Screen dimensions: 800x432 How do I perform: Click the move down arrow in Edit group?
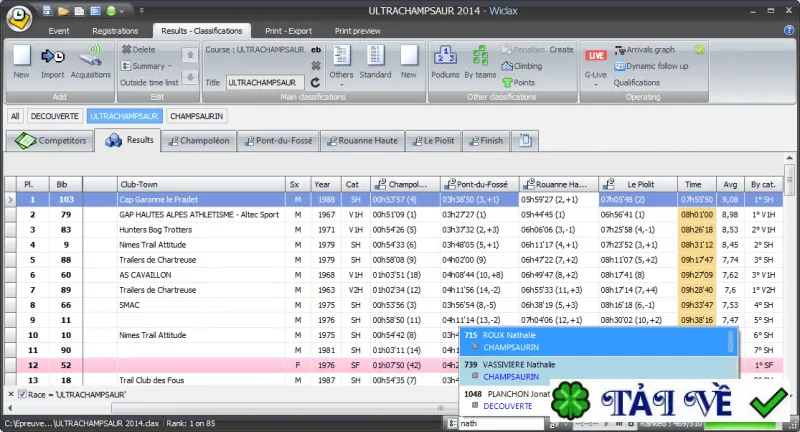[190, 78]
